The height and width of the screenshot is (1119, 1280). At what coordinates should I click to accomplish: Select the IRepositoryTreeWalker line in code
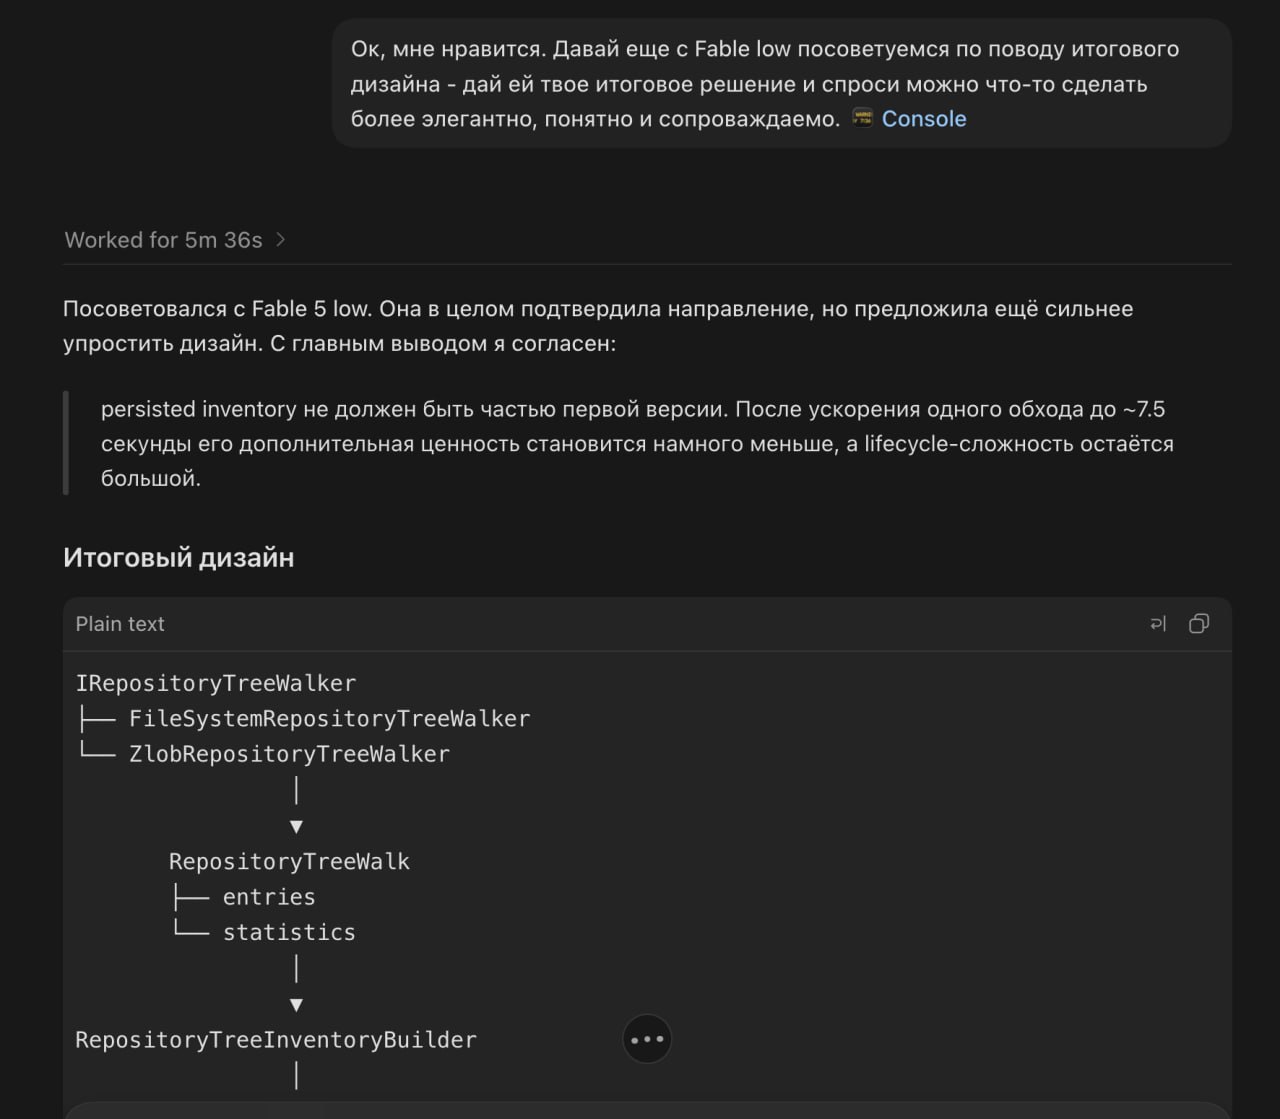pyautogui.click(x=216, y=683)
